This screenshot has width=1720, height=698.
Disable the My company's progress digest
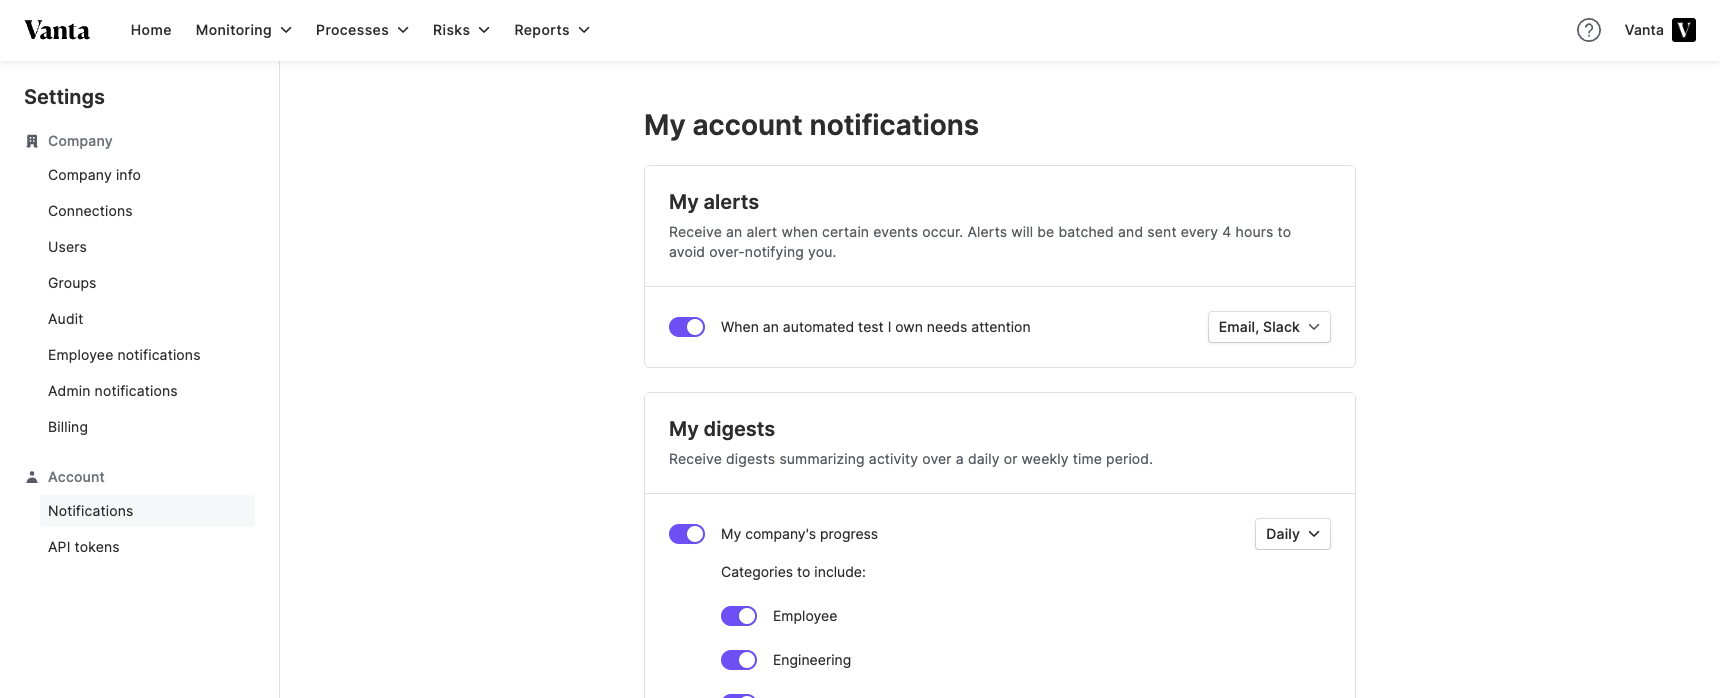point(687,534)
